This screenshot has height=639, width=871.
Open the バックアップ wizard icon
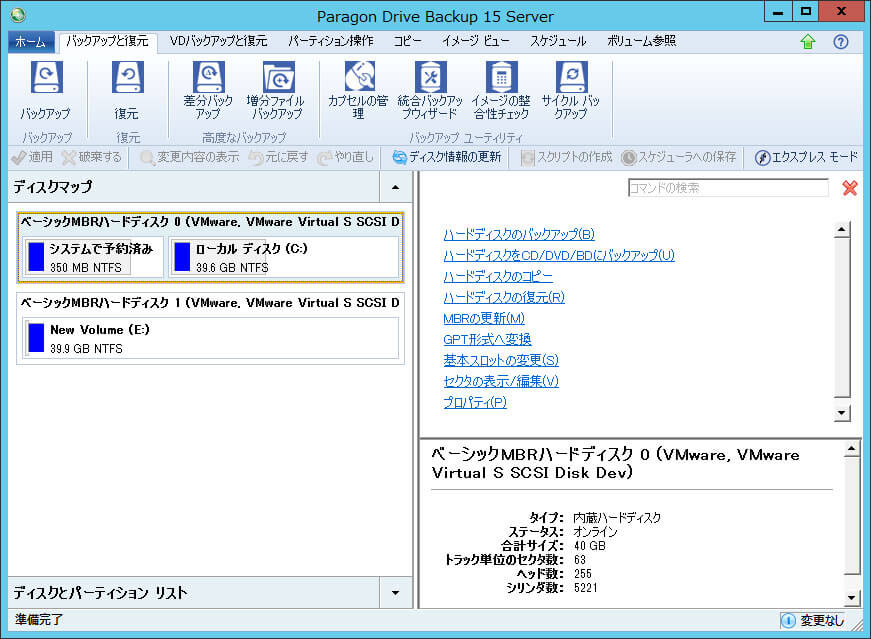click(46, 91)
